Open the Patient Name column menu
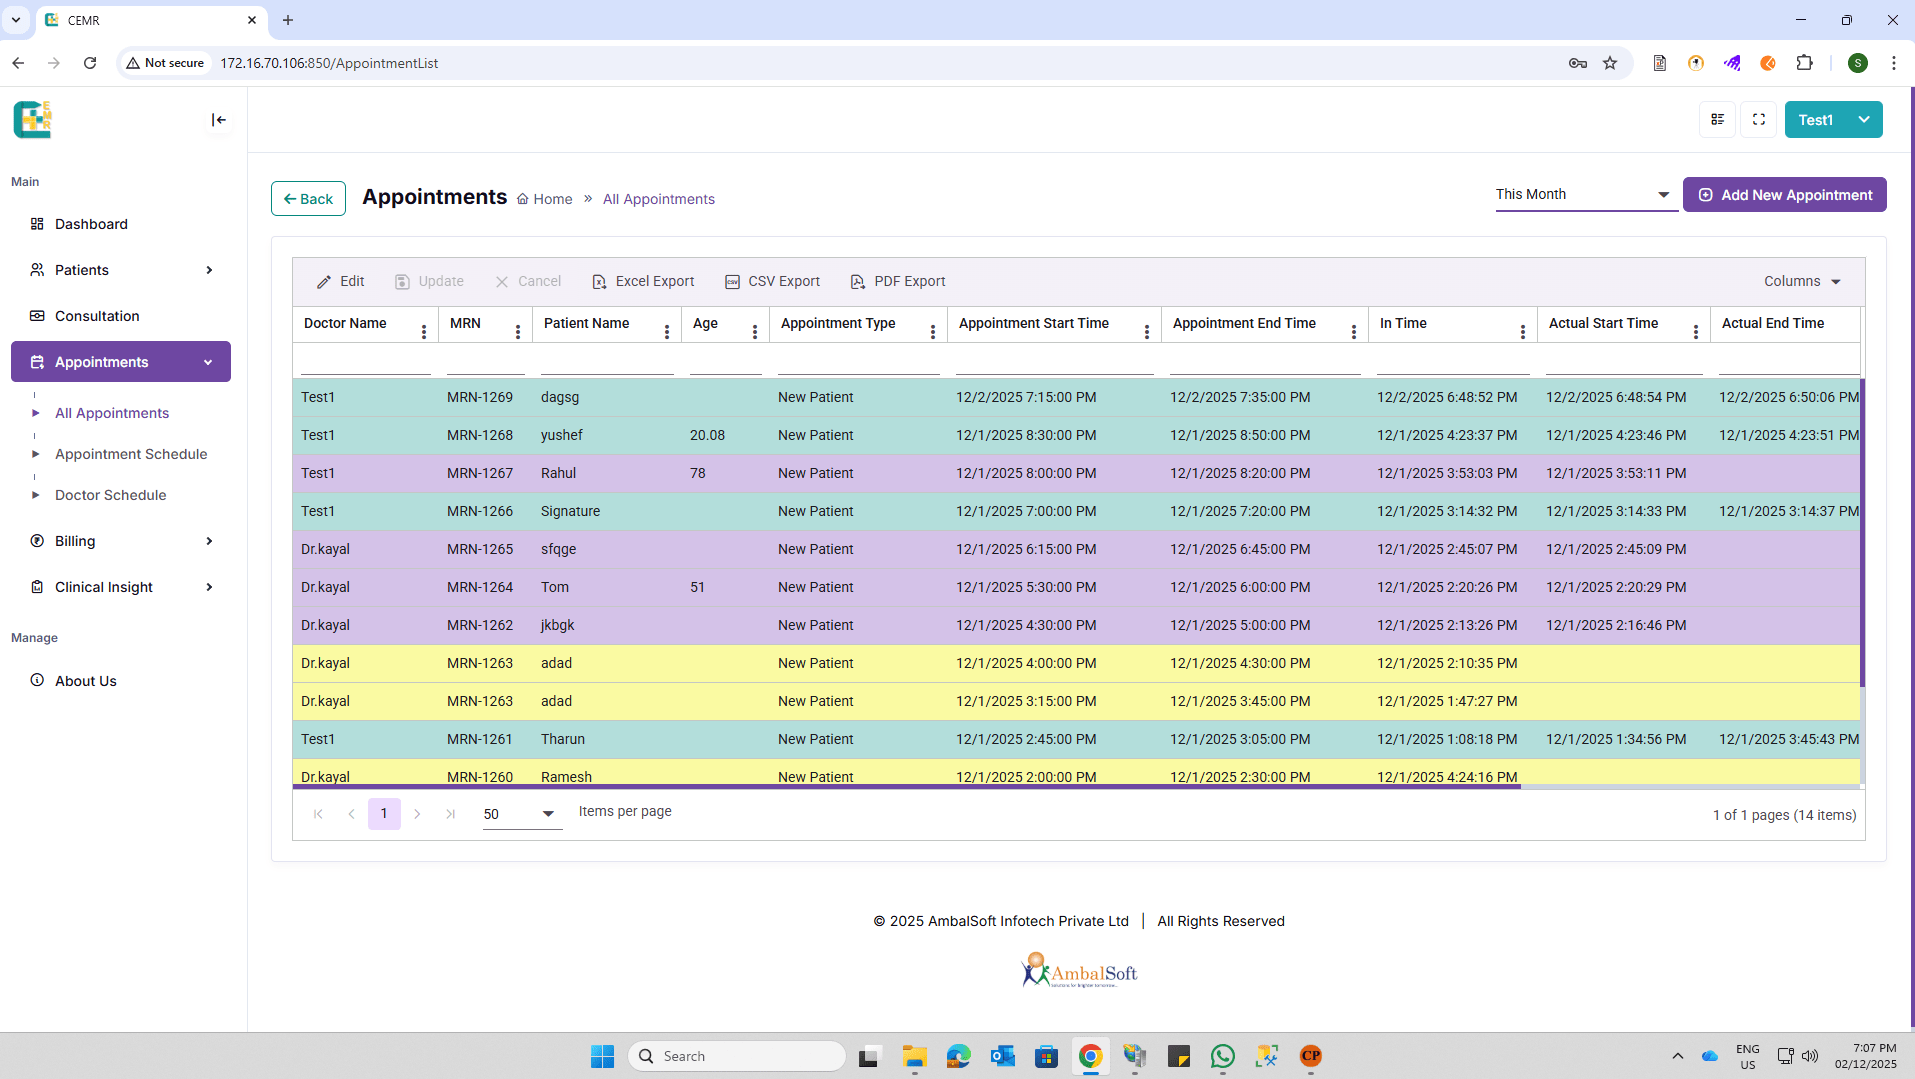This screenshot has height=1079, width=1915. (667, 332)
